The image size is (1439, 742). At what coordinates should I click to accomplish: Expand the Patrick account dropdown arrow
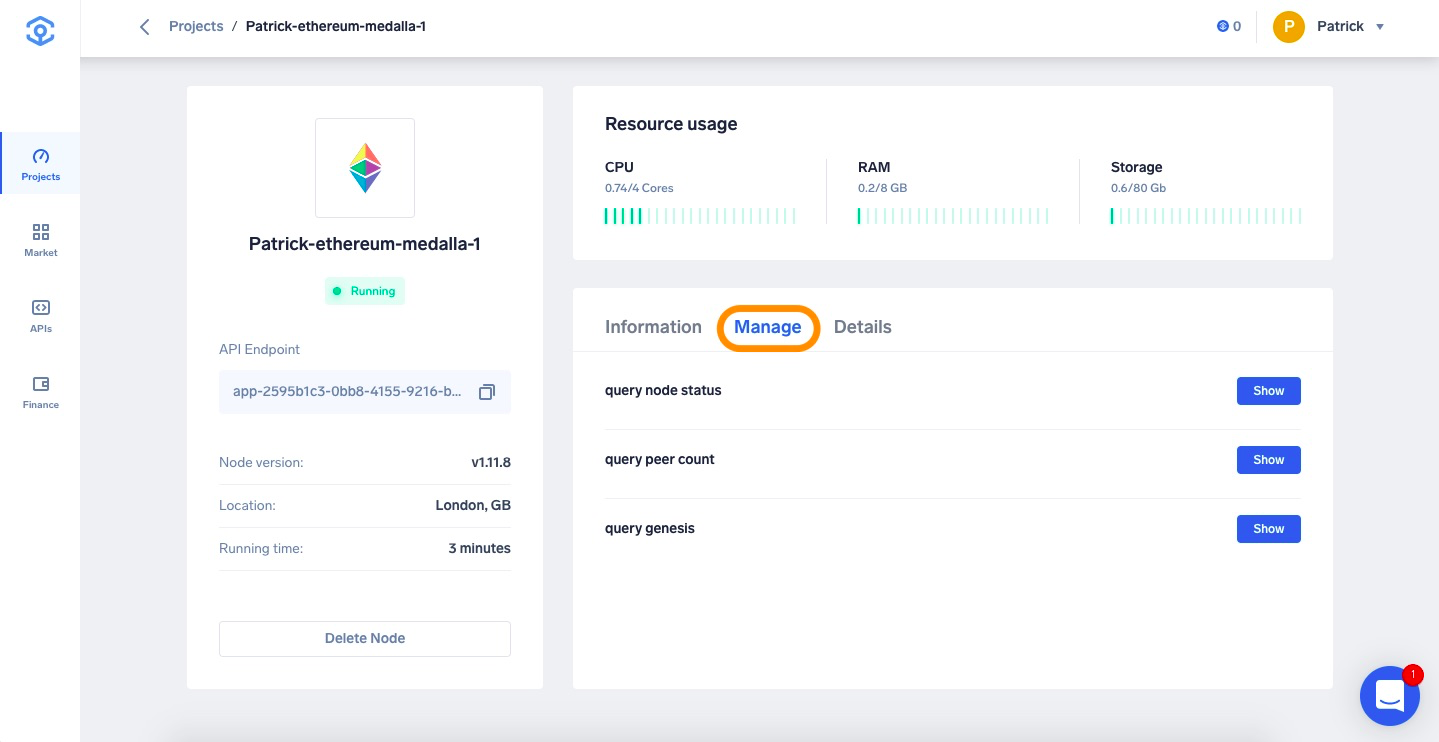click(1380, 27)
